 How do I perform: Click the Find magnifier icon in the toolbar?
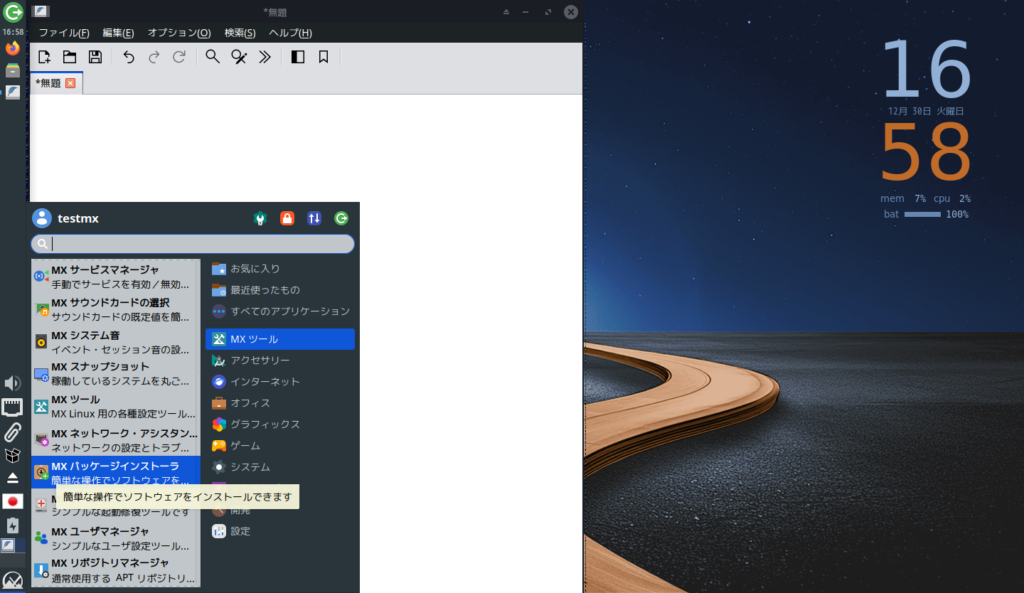(x=212, y=57)
